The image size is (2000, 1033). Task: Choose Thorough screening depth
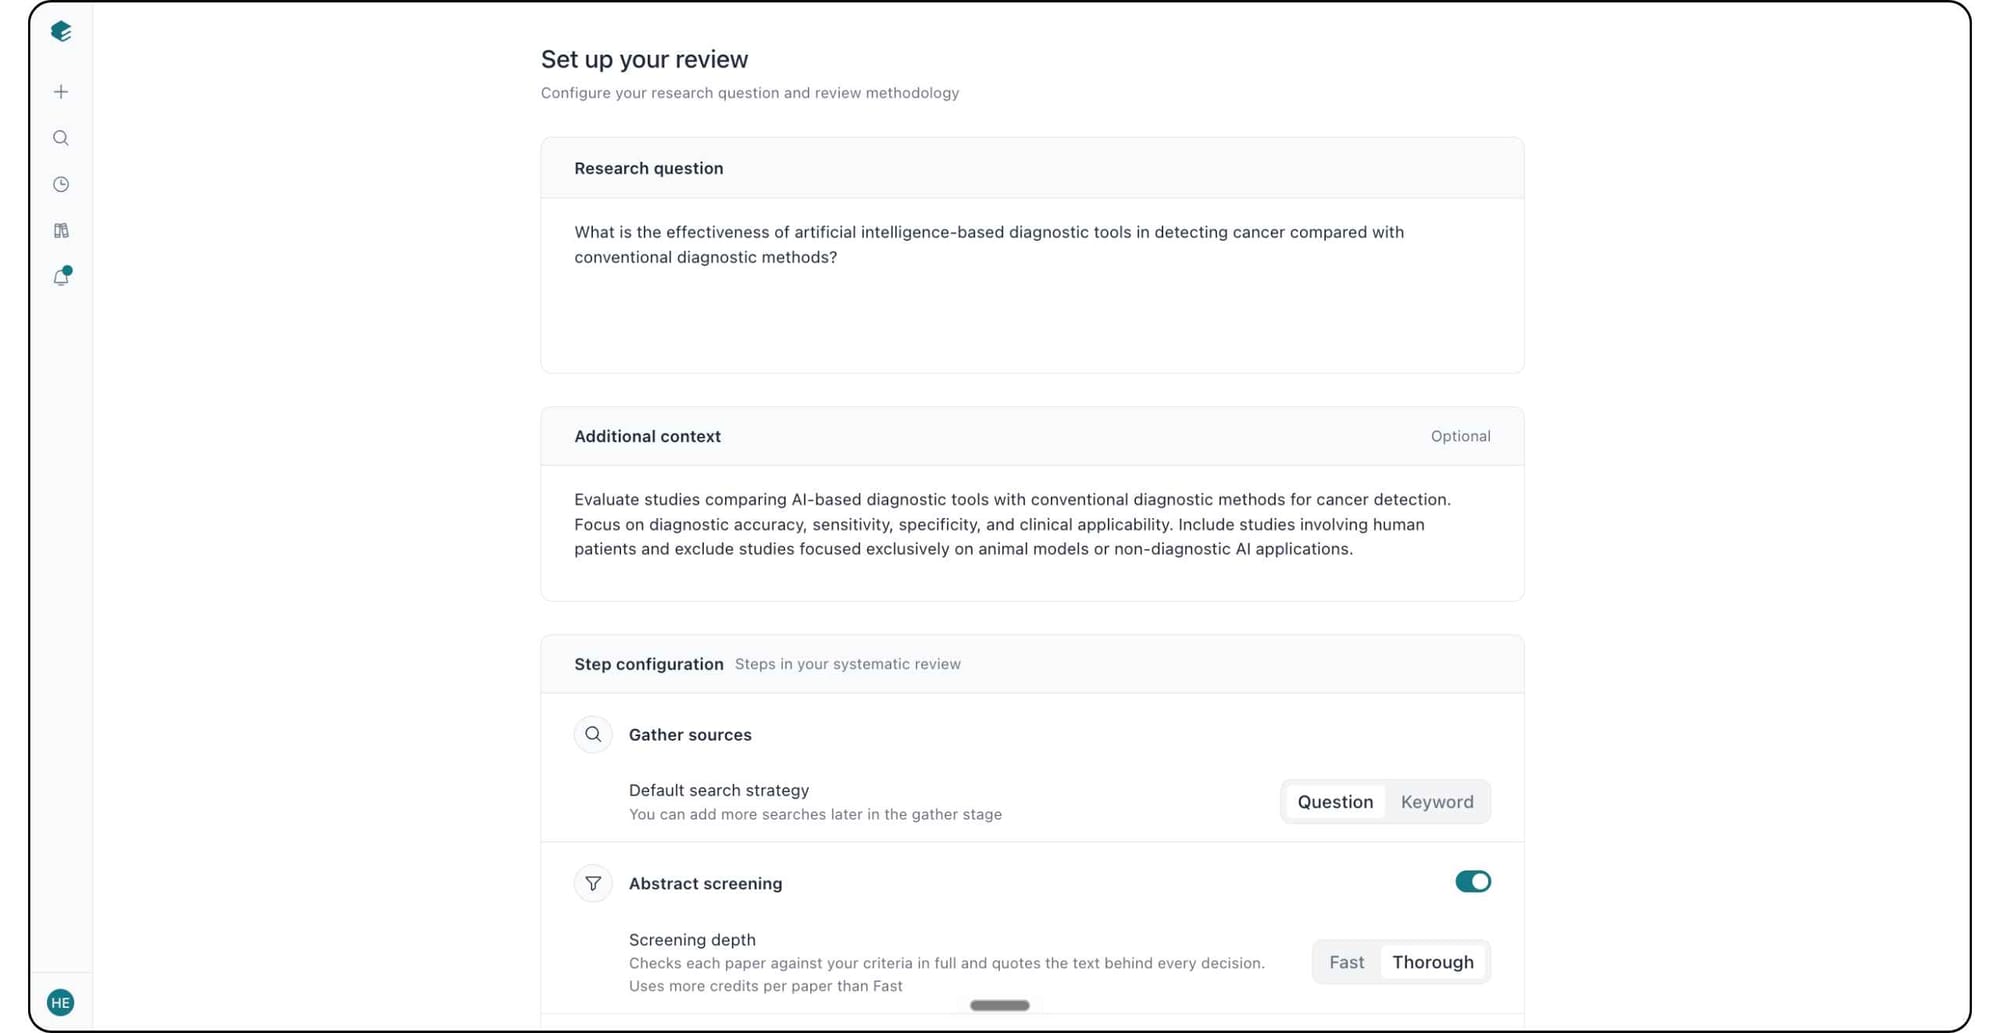[1432, 962]
